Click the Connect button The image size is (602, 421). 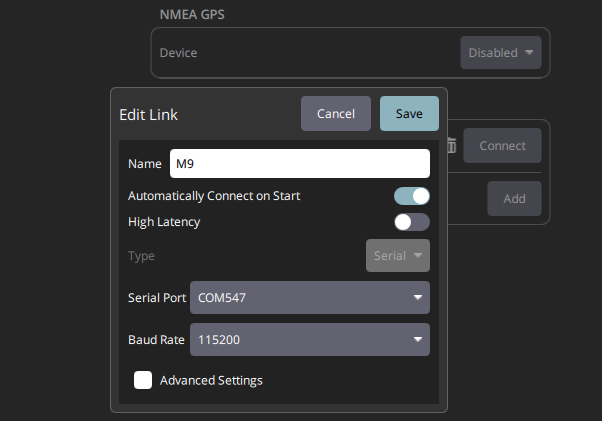click(502, 146)
